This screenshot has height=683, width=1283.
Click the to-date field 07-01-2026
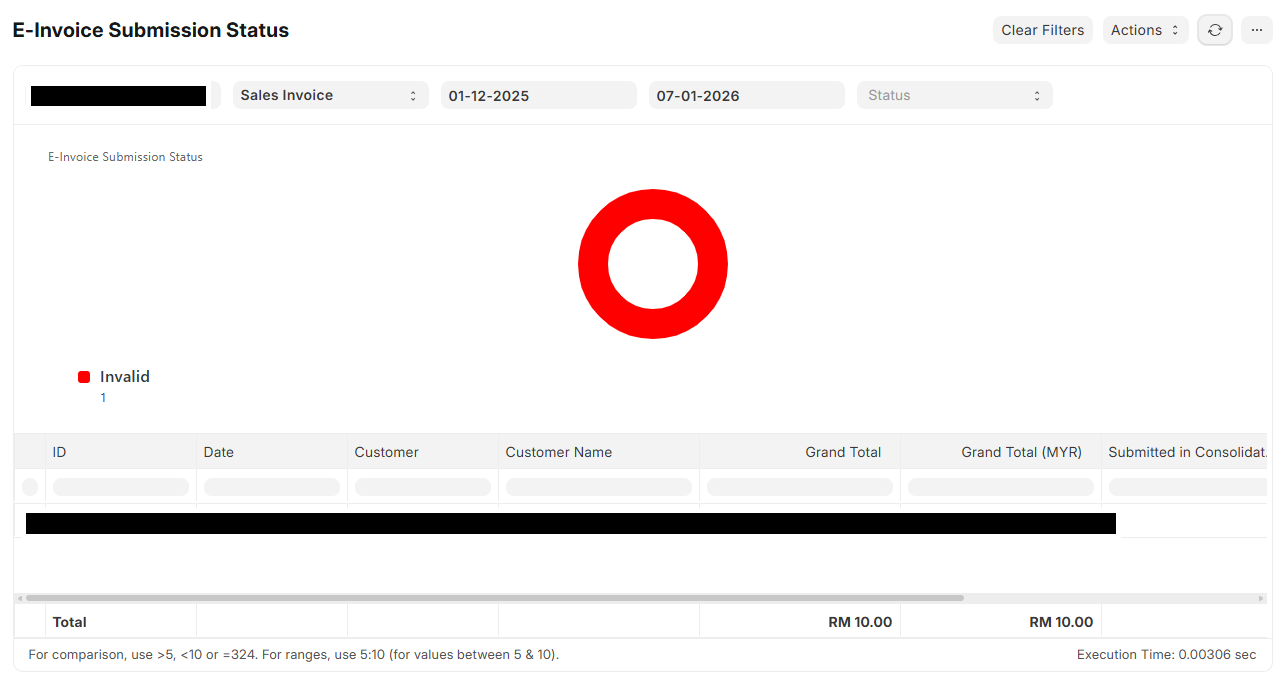746,95
